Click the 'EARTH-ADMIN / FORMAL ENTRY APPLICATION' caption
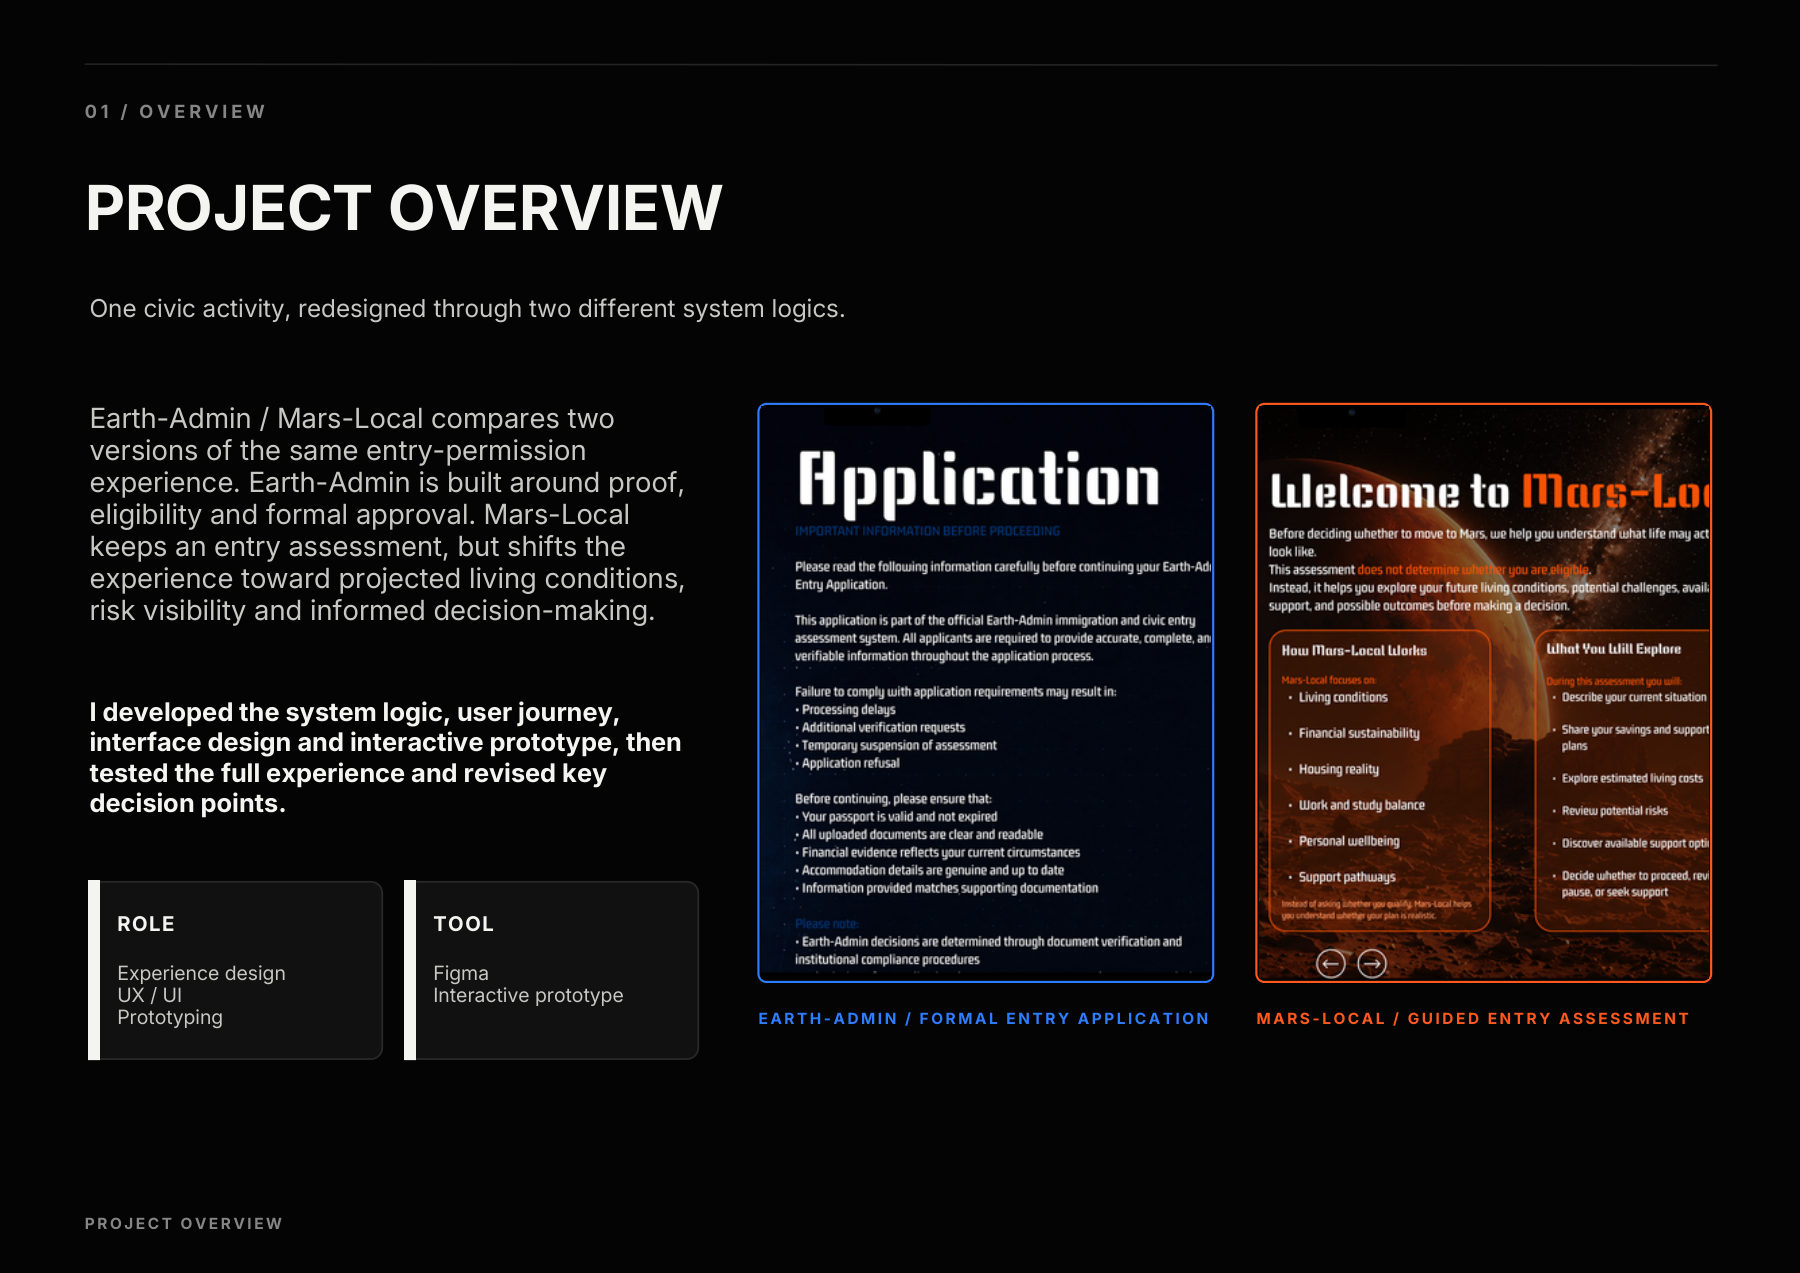Image resolution: width=1800 pixels, height=1273 pixels. [x=984, y=1018]
